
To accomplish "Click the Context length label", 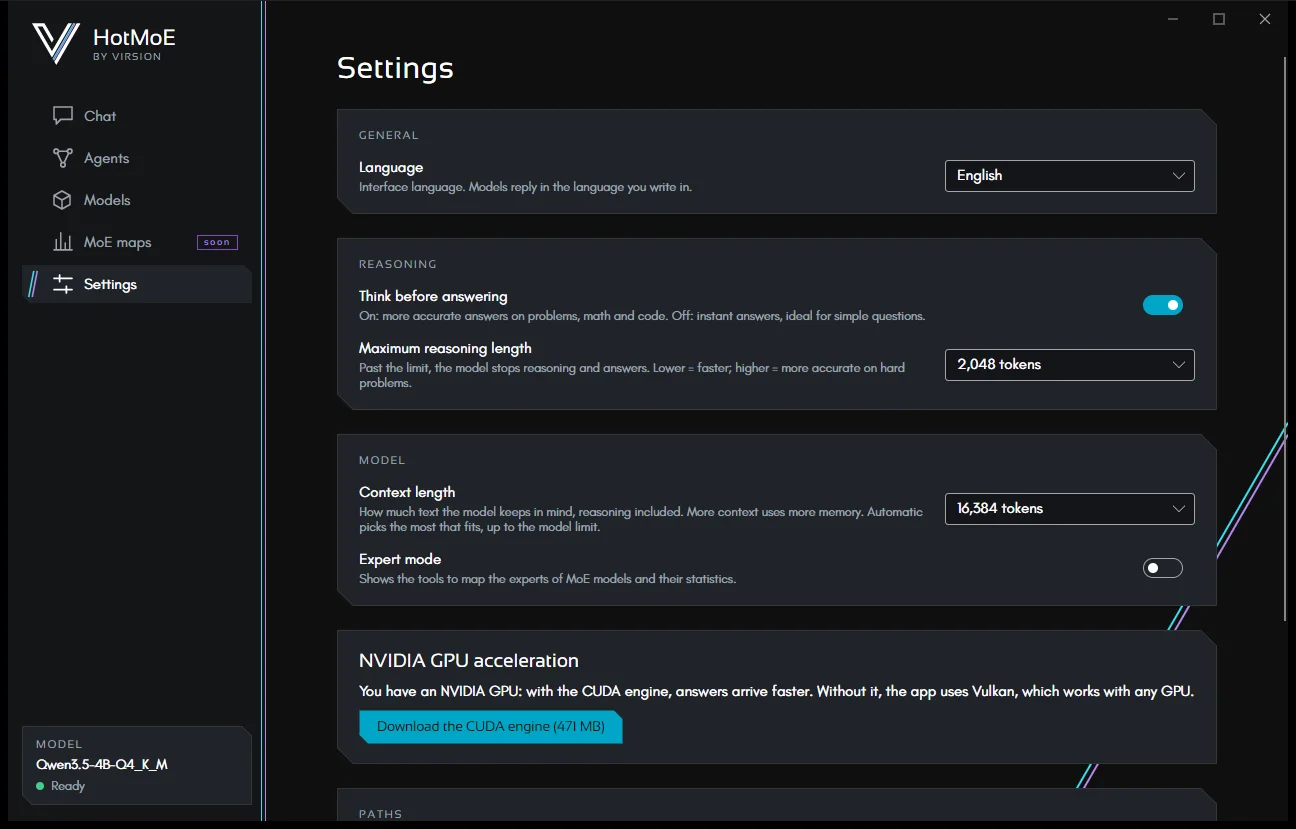I will [x=407, y=492].
